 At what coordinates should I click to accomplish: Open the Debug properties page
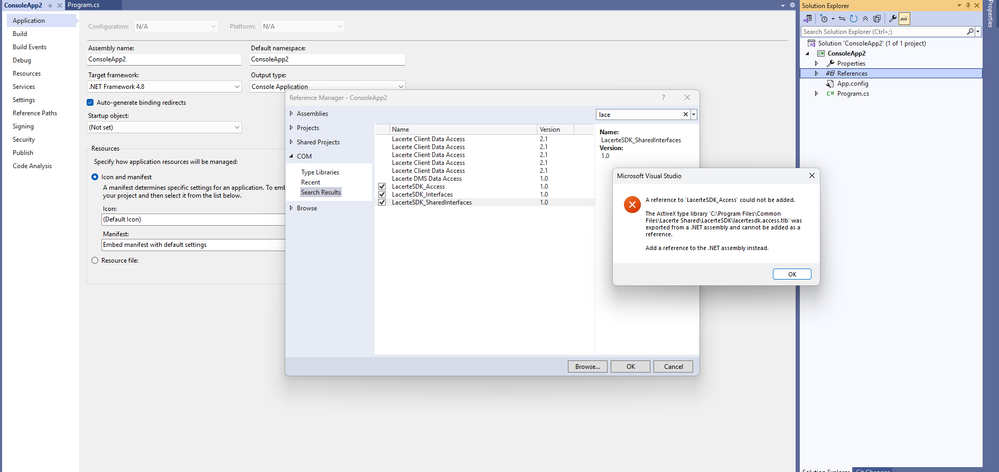[x=22, y=61]
